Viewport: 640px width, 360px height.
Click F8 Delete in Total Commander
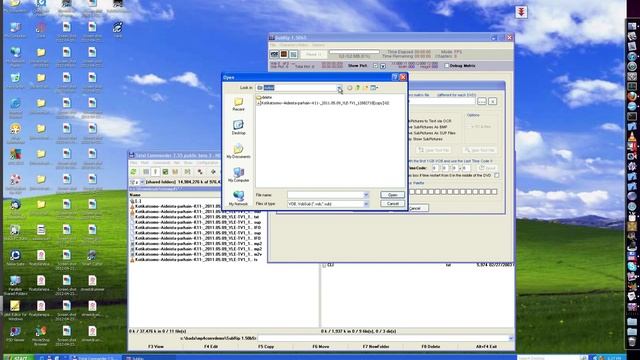[x=431, y=347]
